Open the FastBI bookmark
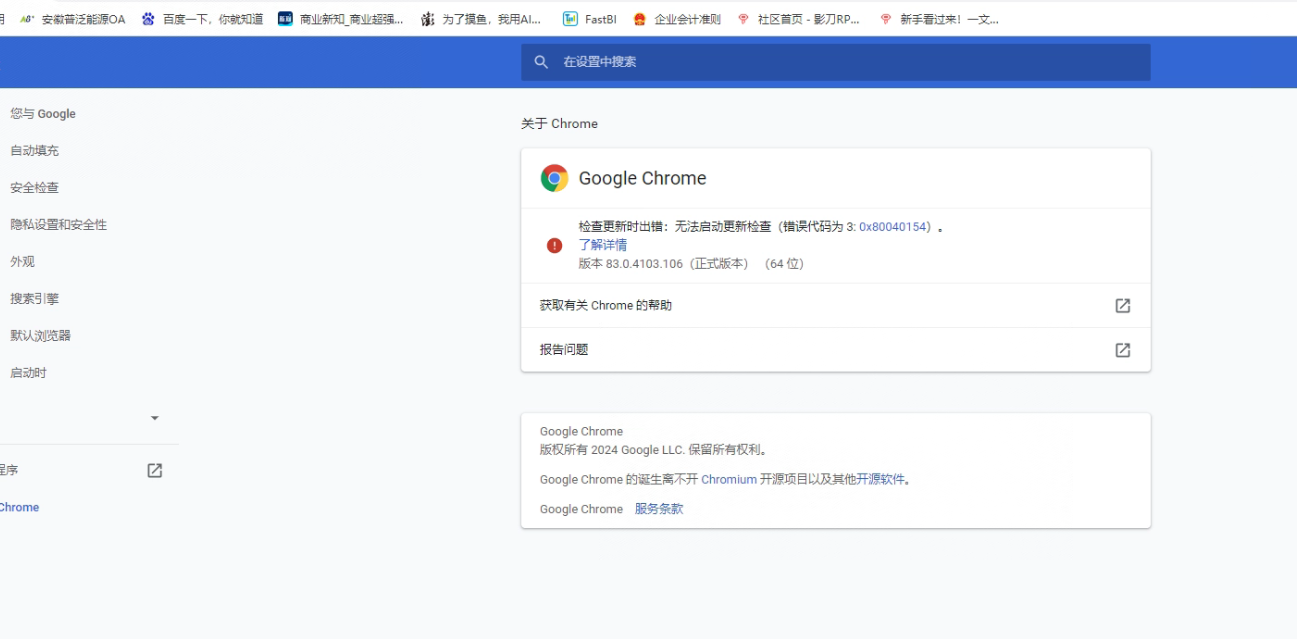The width and height of the screenshot is (1297, 639). 590,19
